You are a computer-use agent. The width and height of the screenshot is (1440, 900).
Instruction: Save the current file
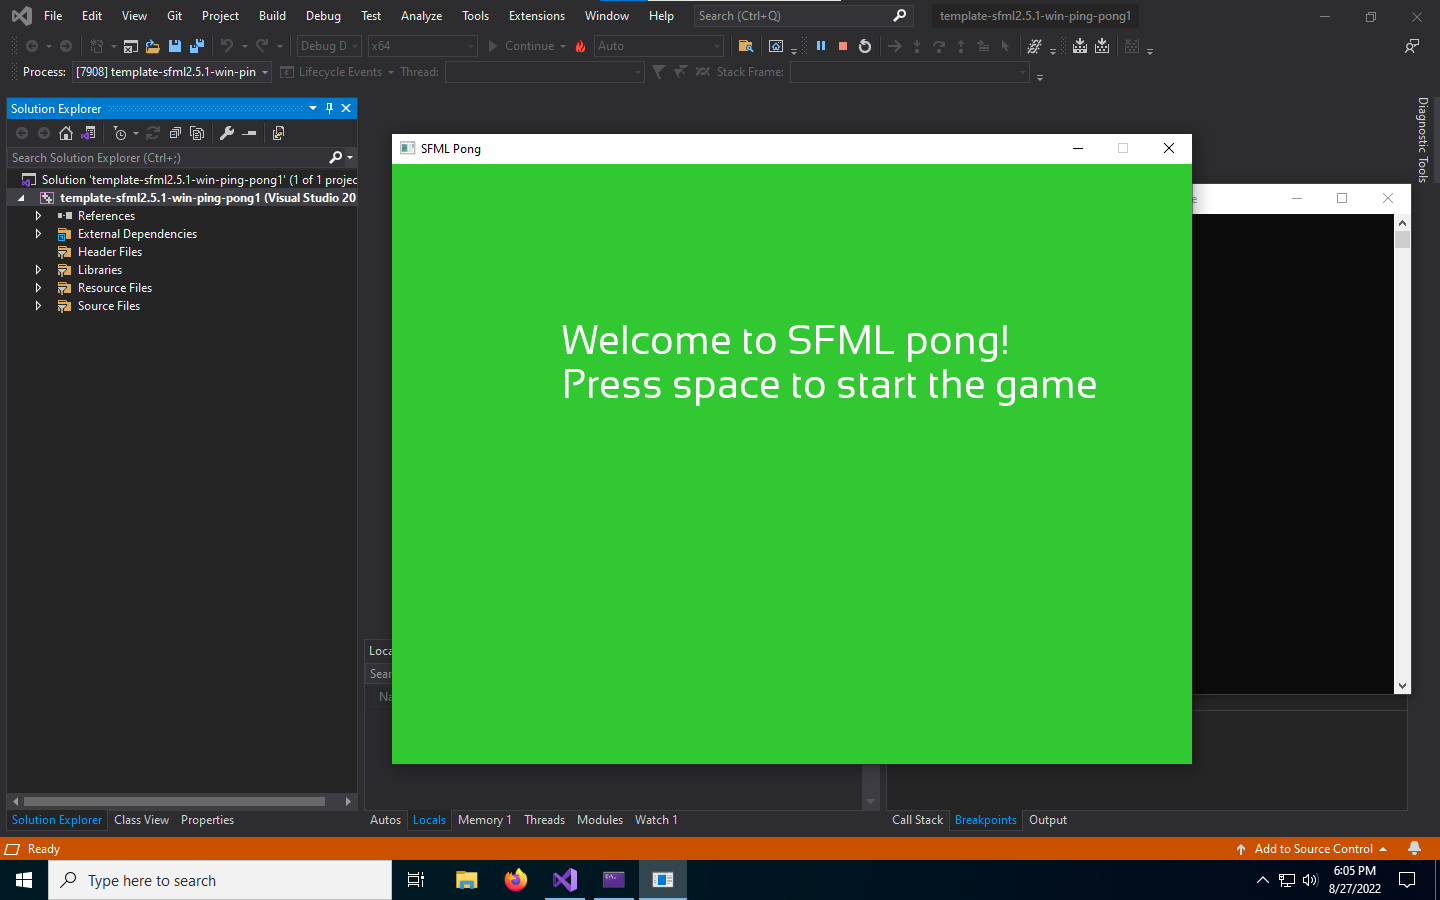pyautogui.click(x=175, y=46)
